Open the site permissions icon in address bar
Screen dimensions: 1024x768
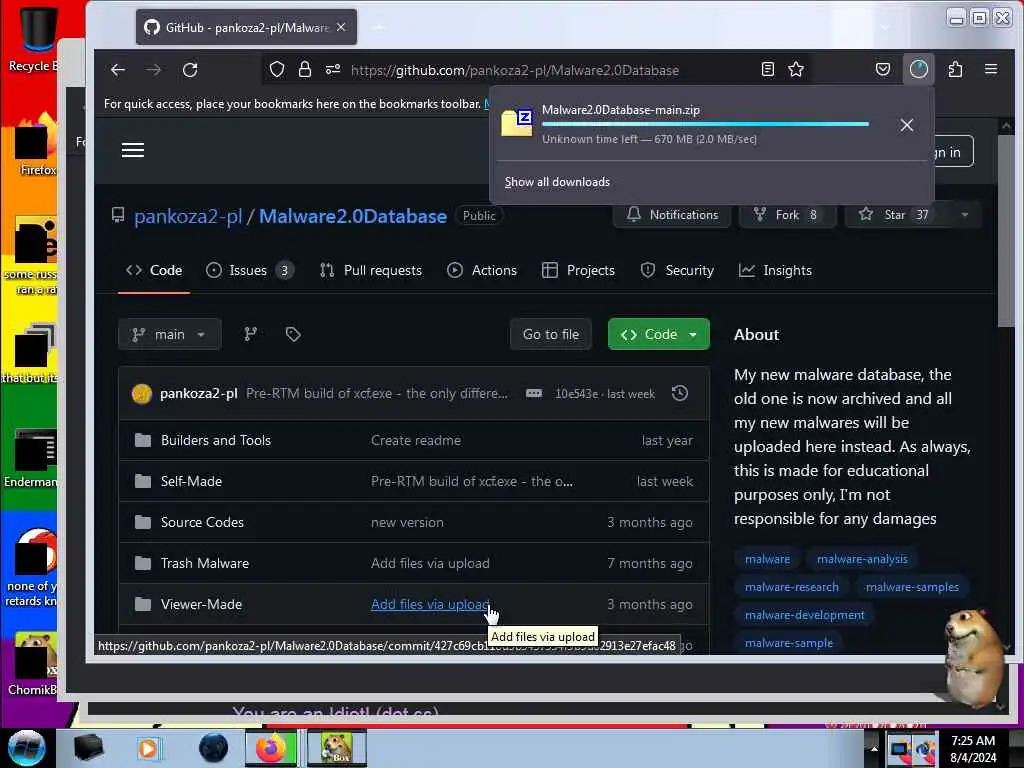point(333,69)
